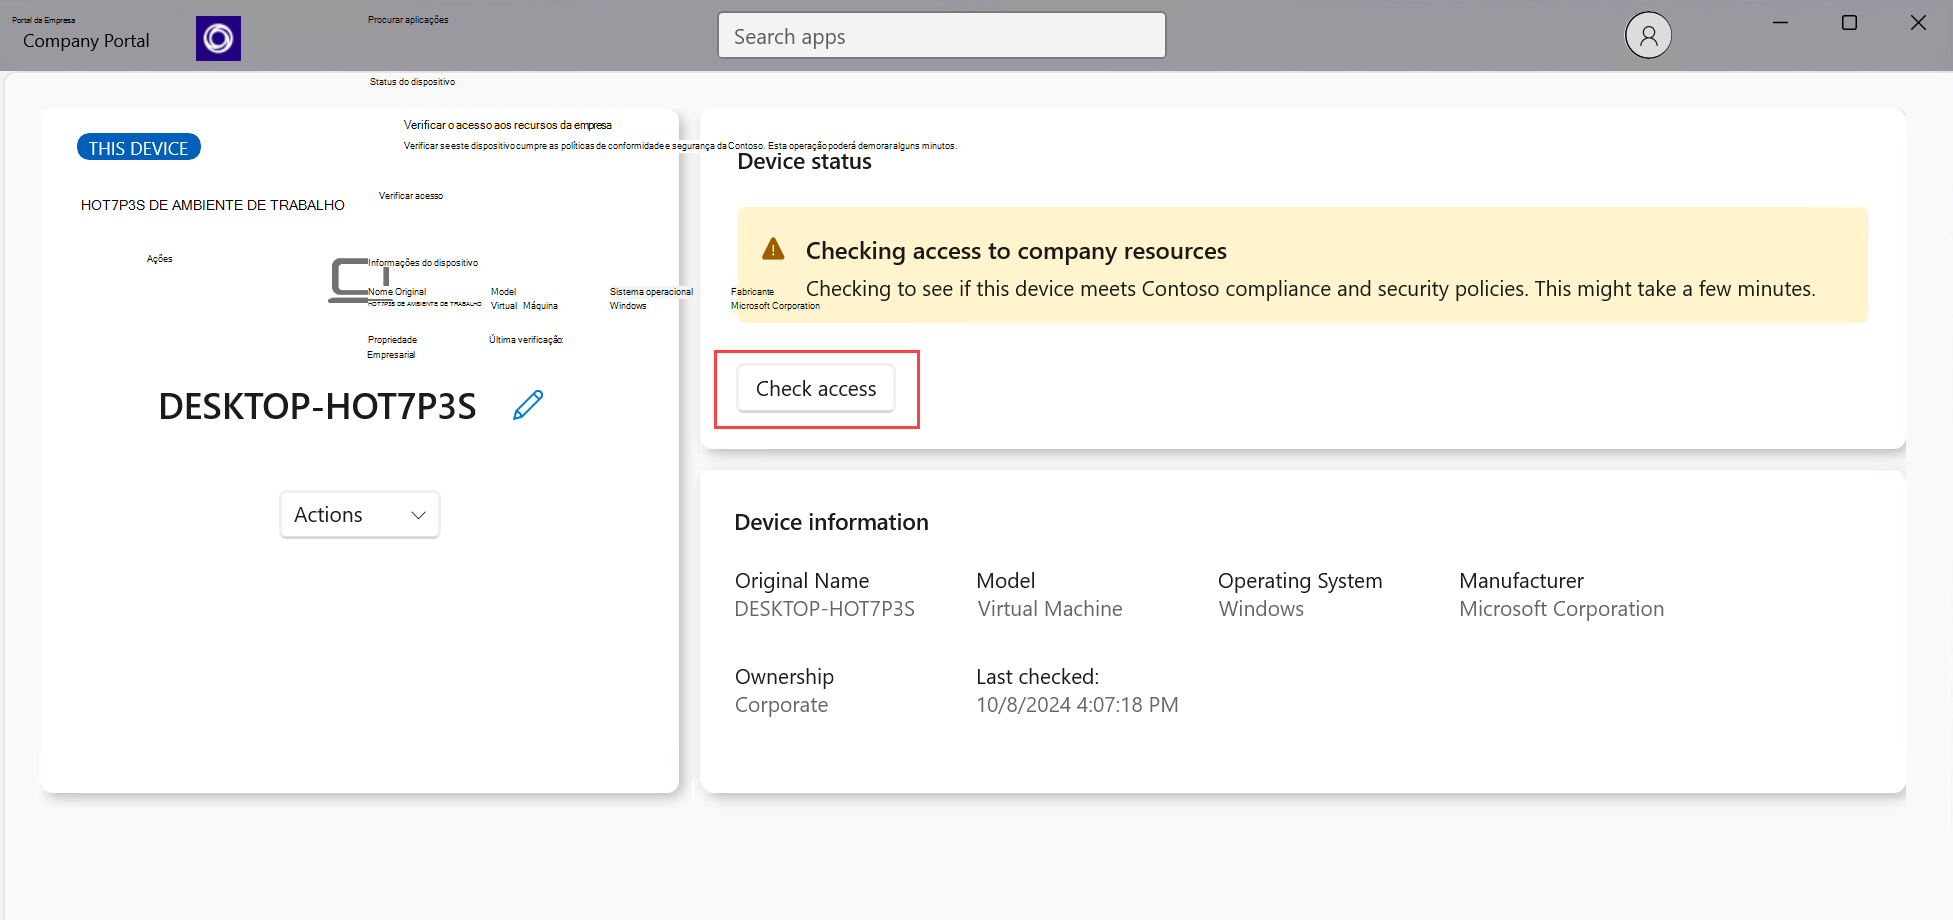1953x920 pixels.
Task: Click the Device status heading
Action: pos(804,162)
